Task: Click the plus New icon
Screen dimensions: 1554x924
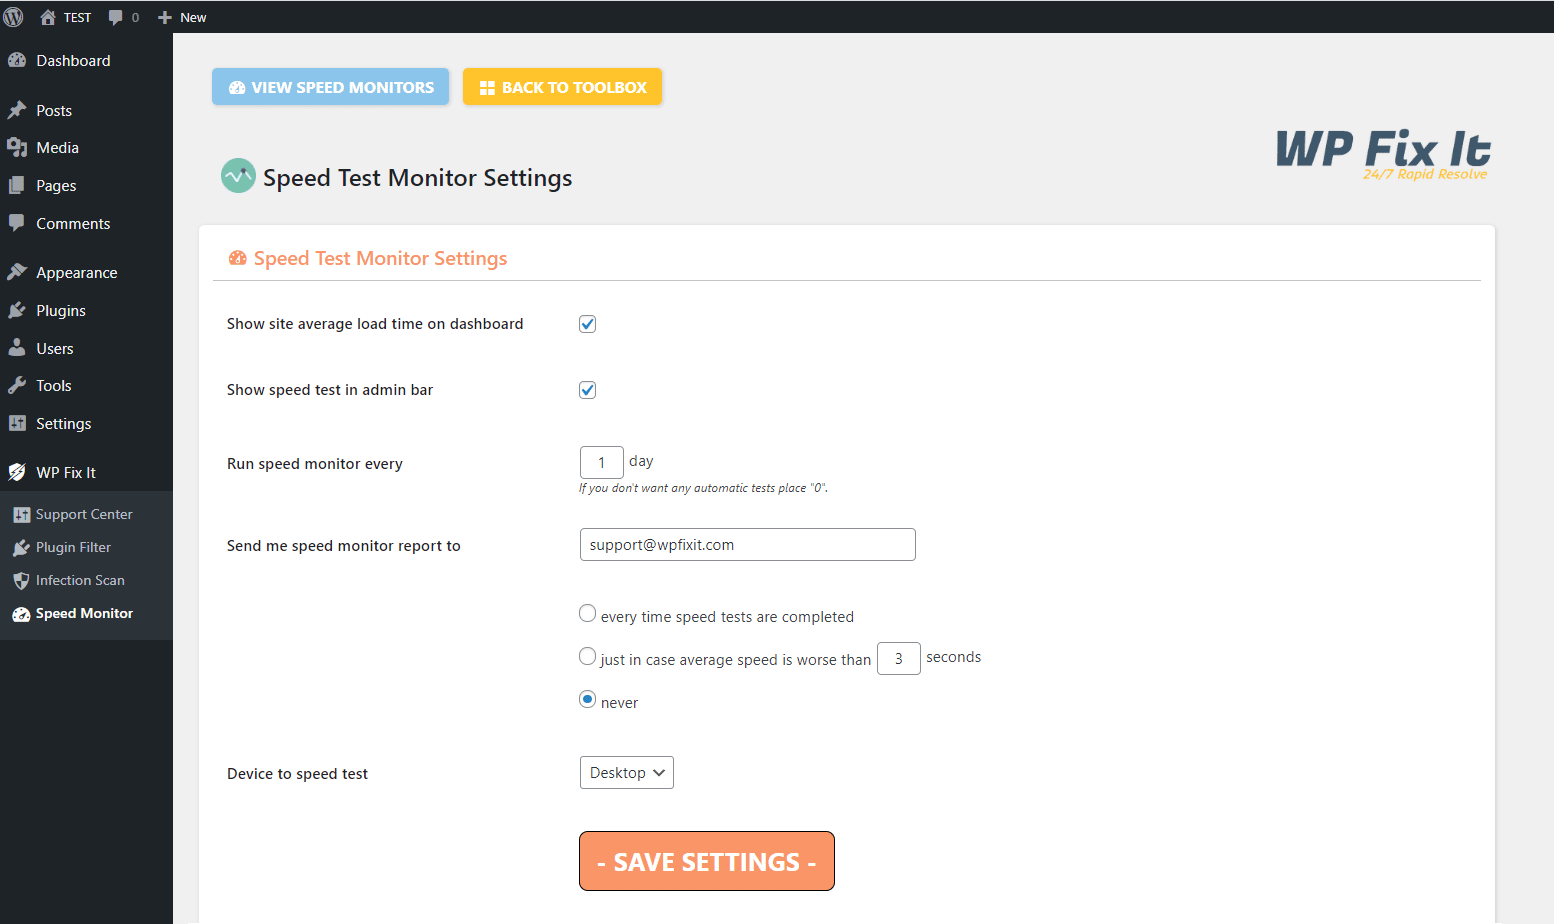Action: coord(165,17)
